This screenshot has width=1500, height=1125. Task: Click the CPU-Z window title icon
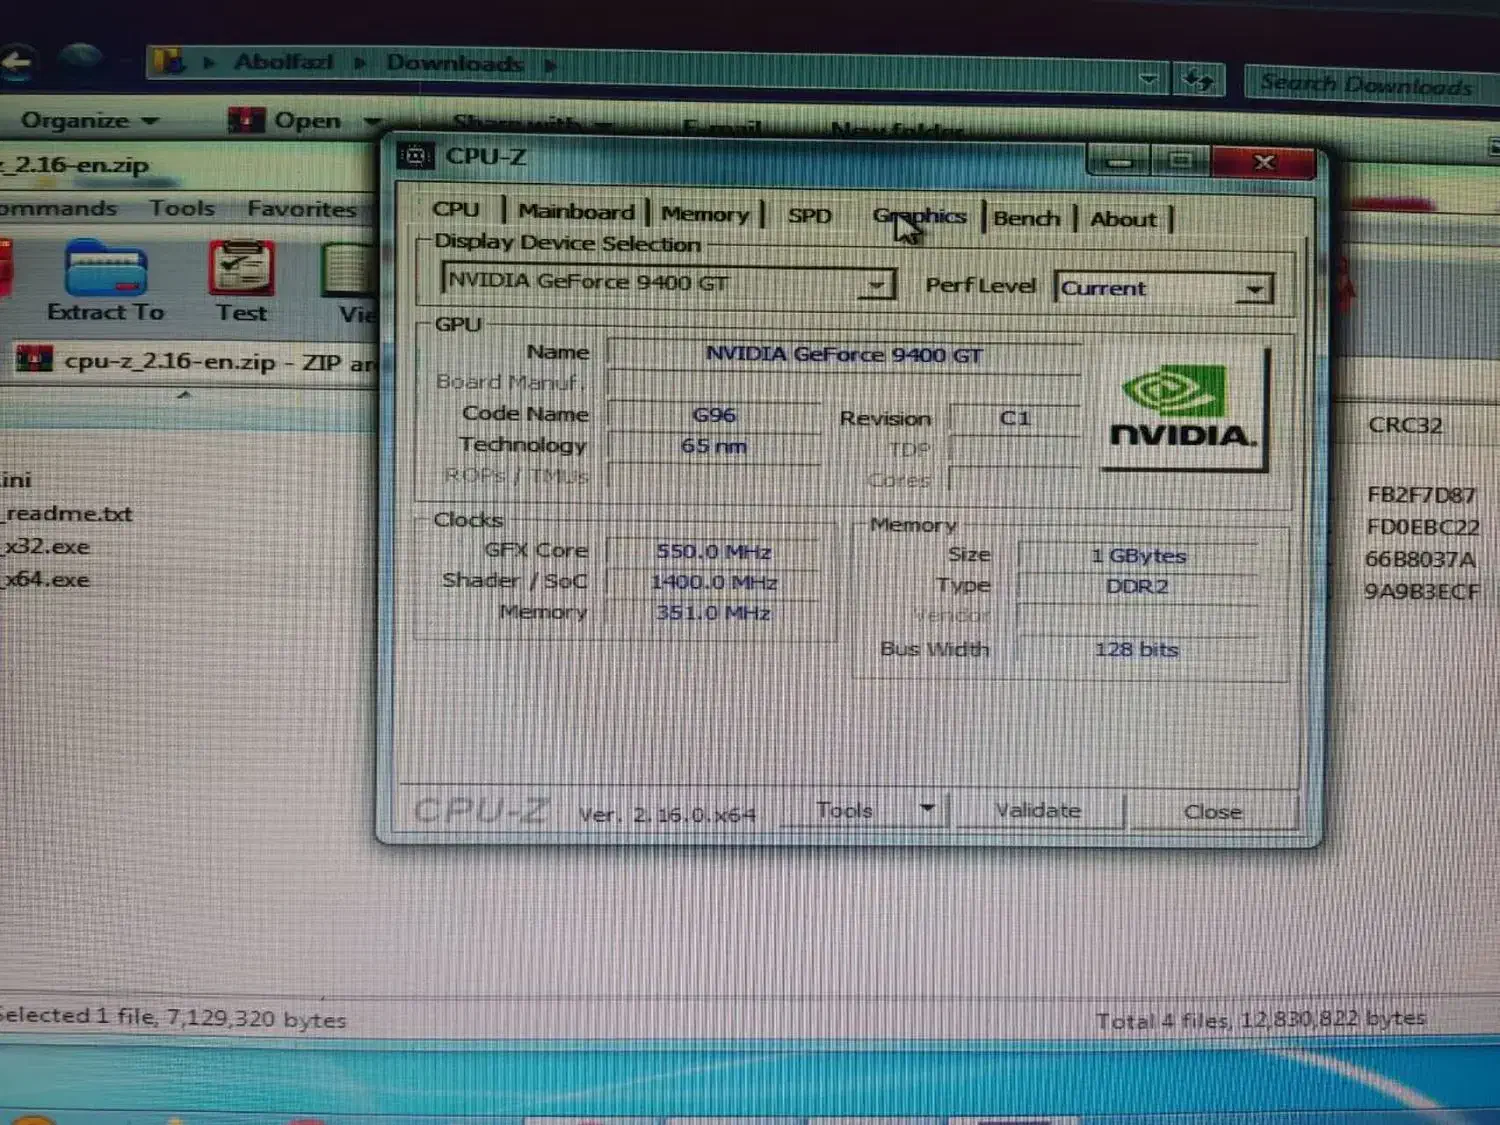click(x=415, y=156)
